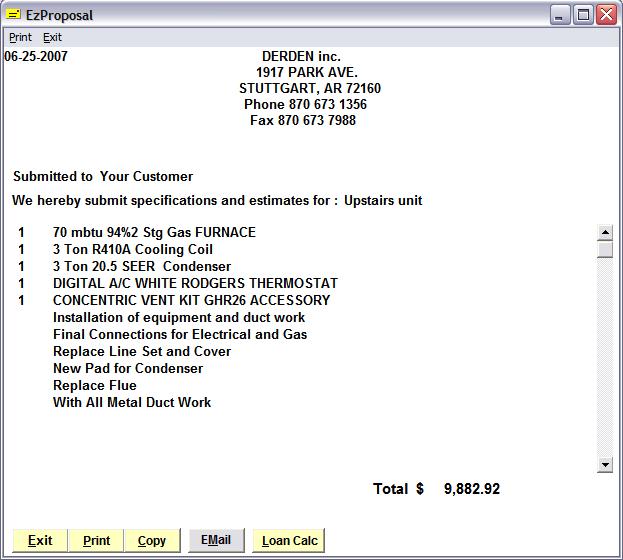This screenshot has width=623, height=560.
Task: Click the yellow Print button
Action: [96, 541]
